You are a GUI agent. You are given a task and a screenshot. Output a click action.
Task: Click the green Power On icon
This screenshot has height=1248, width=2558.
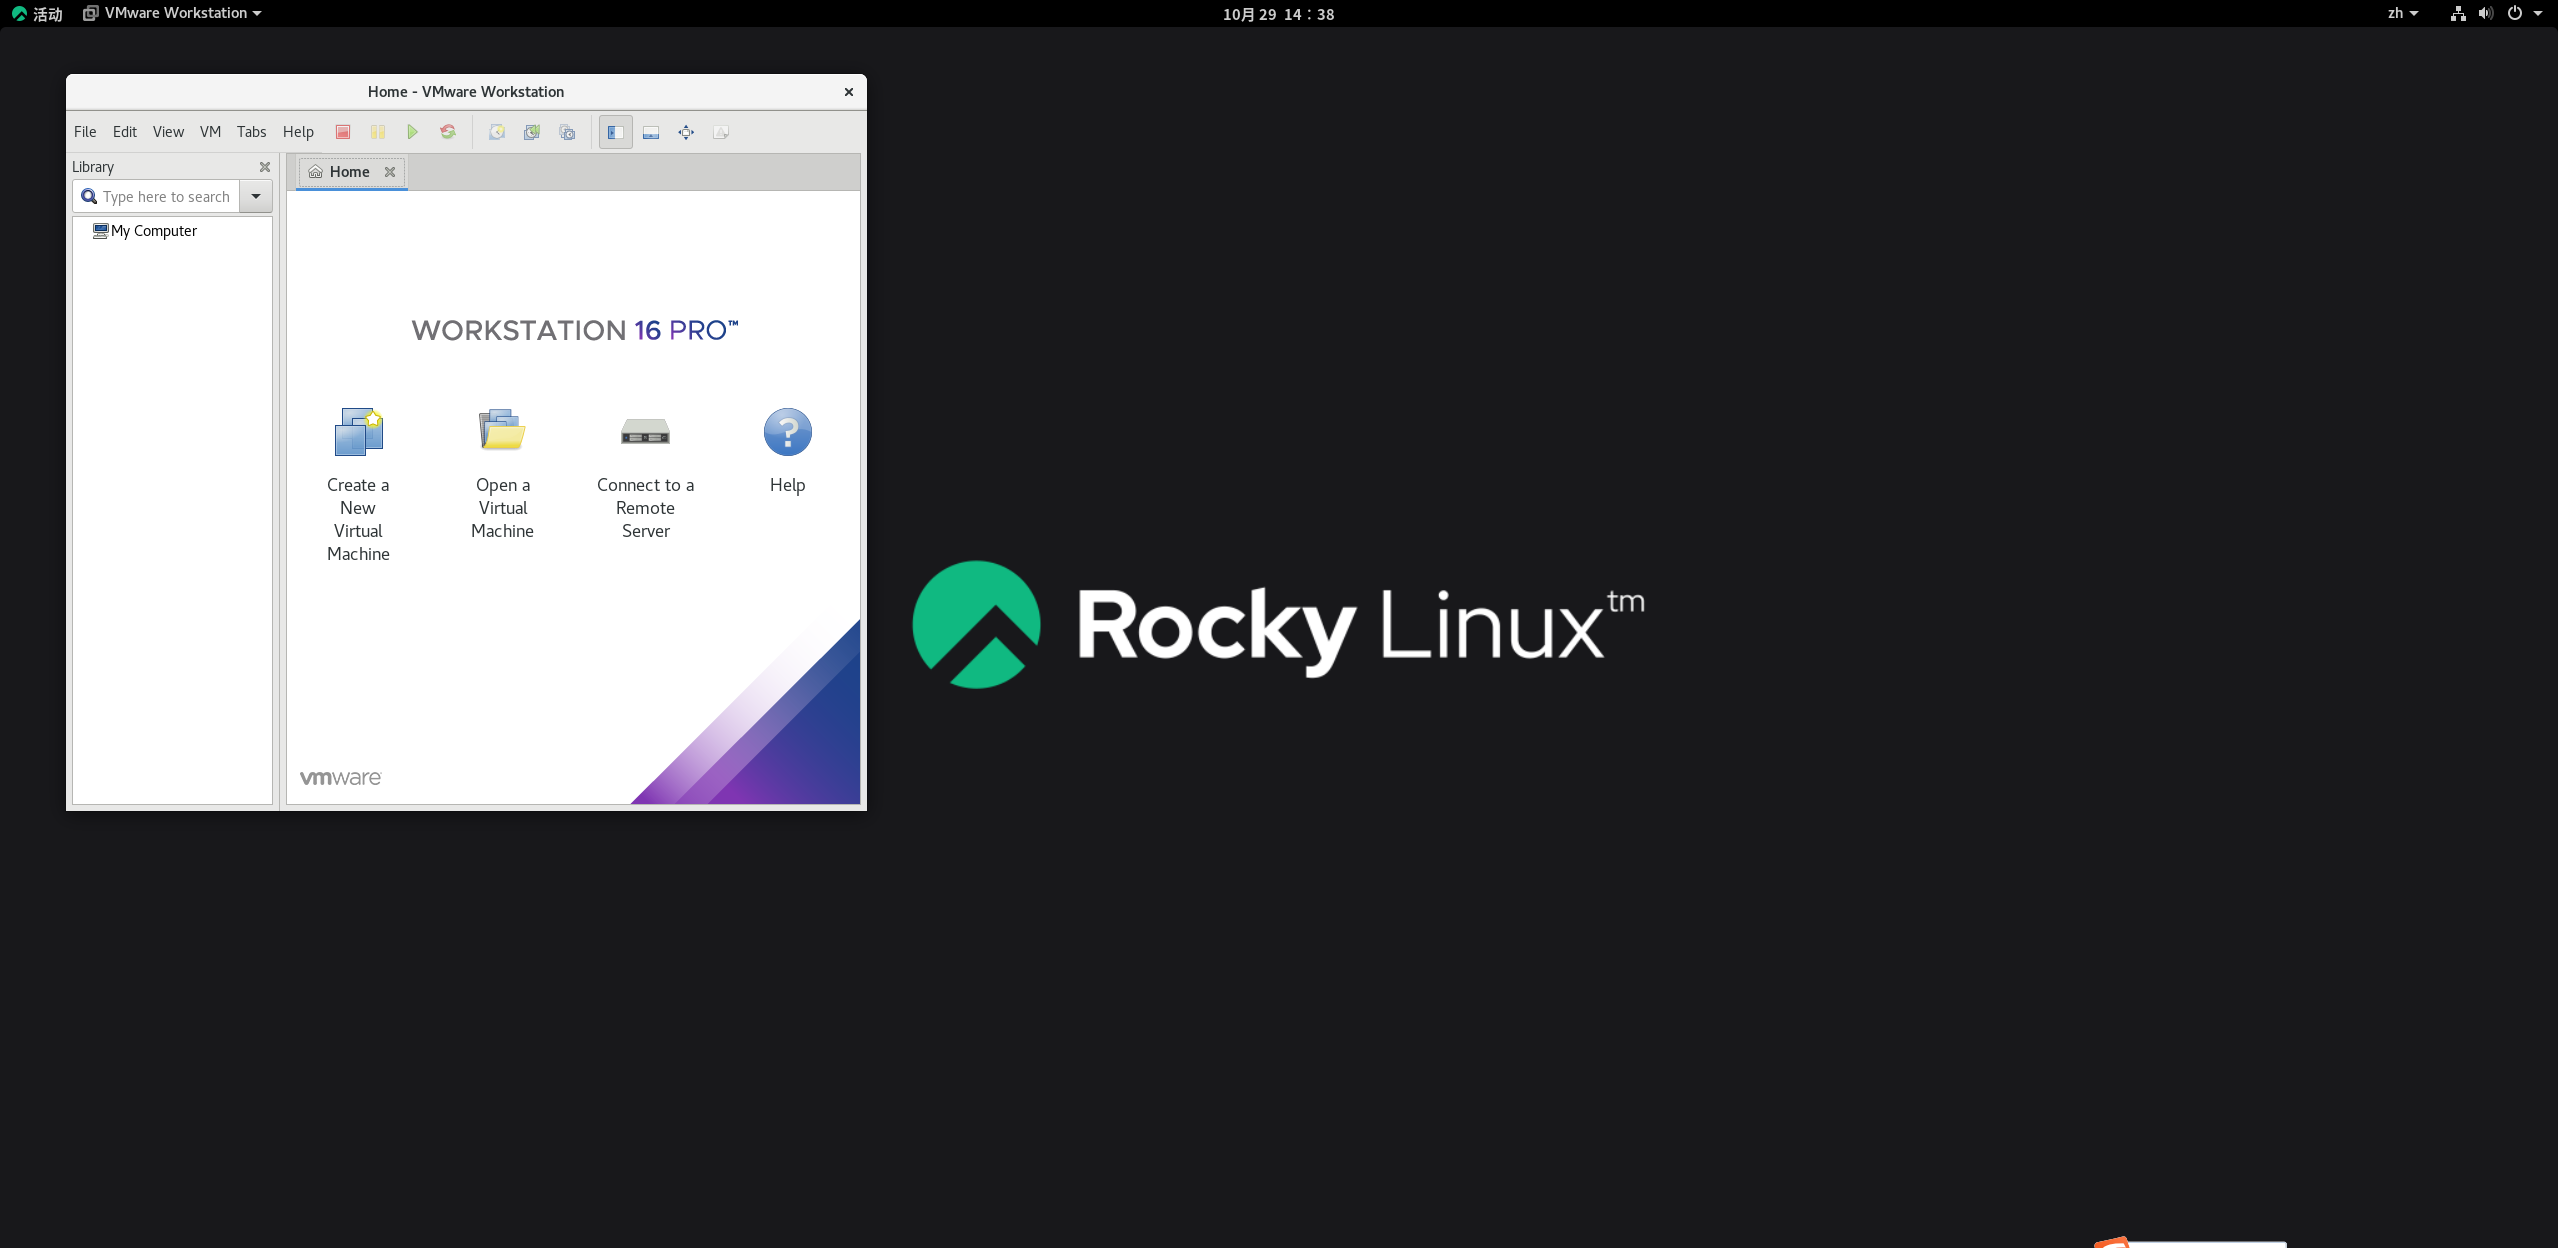point(412,131)
